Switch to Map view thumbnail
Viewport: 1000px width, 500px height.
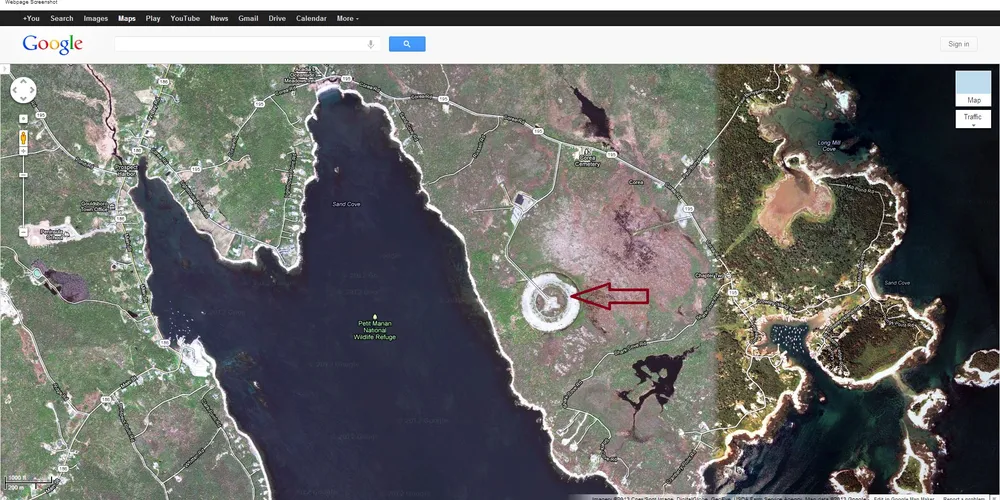point(973,88)
